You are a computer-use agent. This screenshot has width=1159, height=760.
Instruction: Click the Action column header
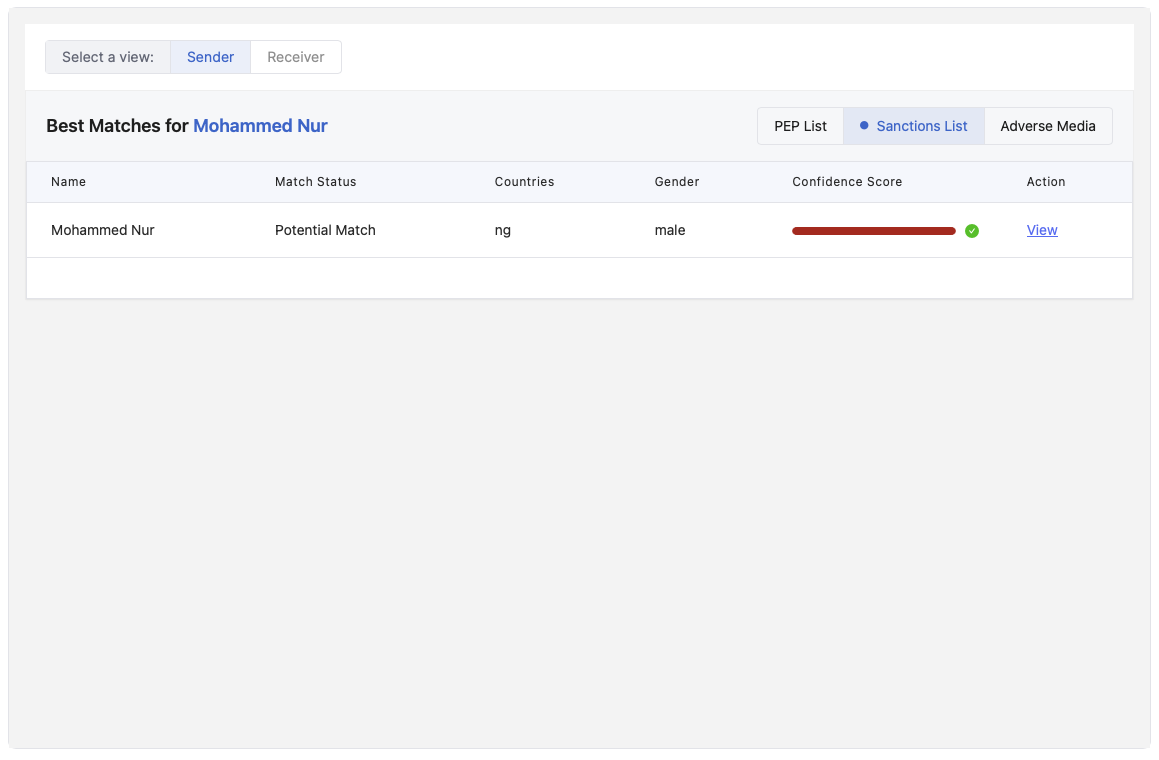point(1045,182)
